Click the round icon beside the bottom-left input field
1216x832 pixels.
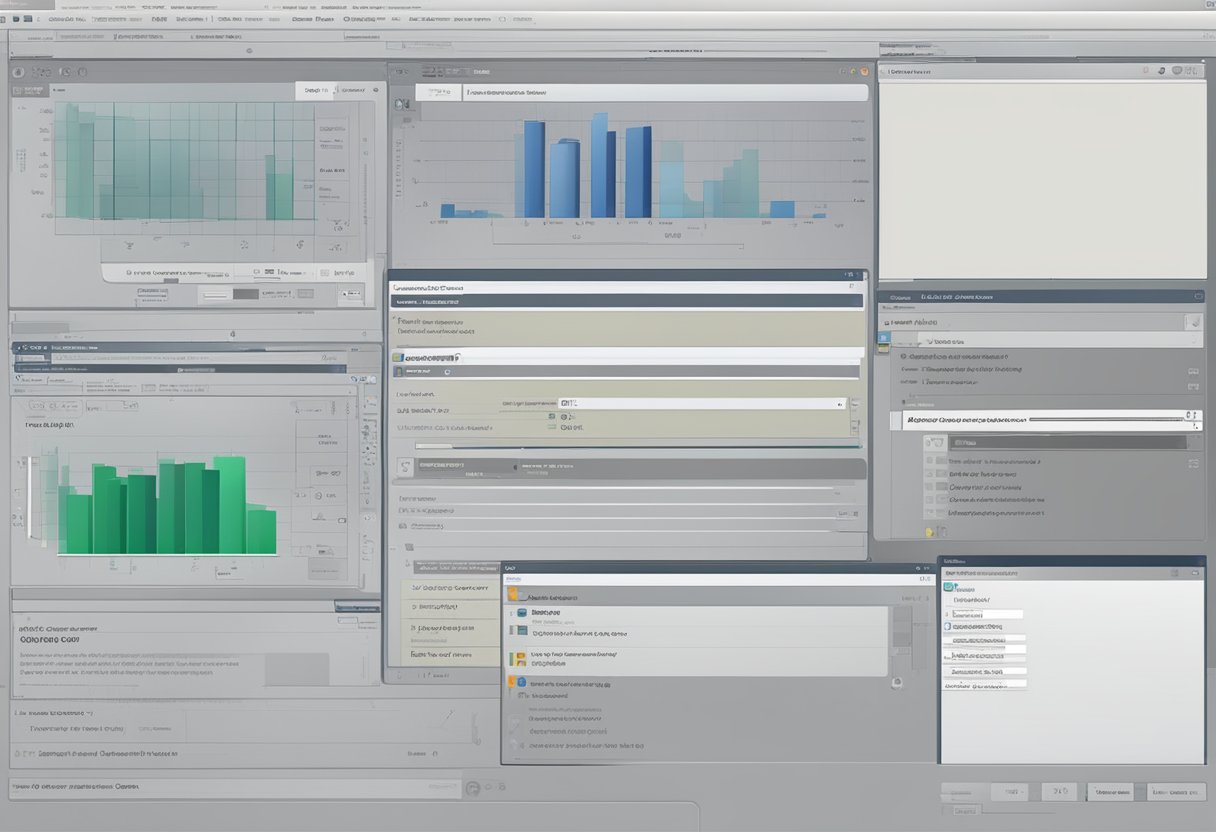point(472,788)
